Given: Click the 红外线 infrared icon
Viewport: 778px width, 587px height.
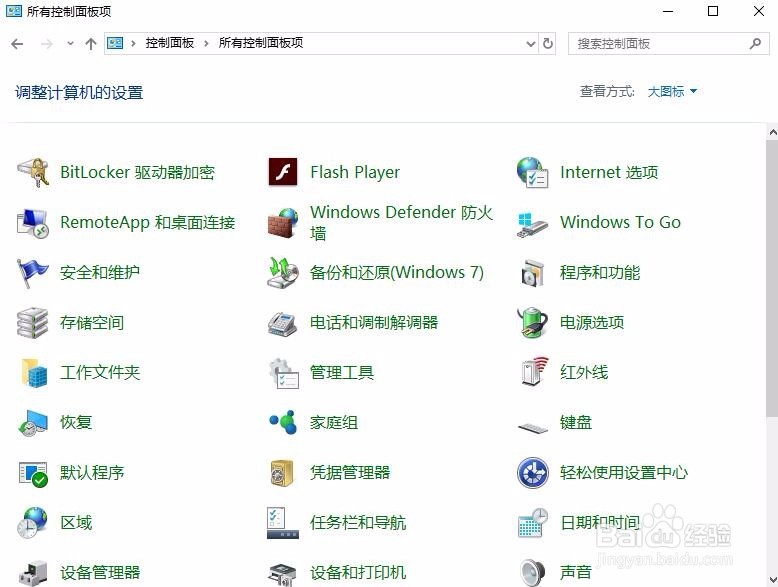Looking at the screenshot, I should coord(534,372).
